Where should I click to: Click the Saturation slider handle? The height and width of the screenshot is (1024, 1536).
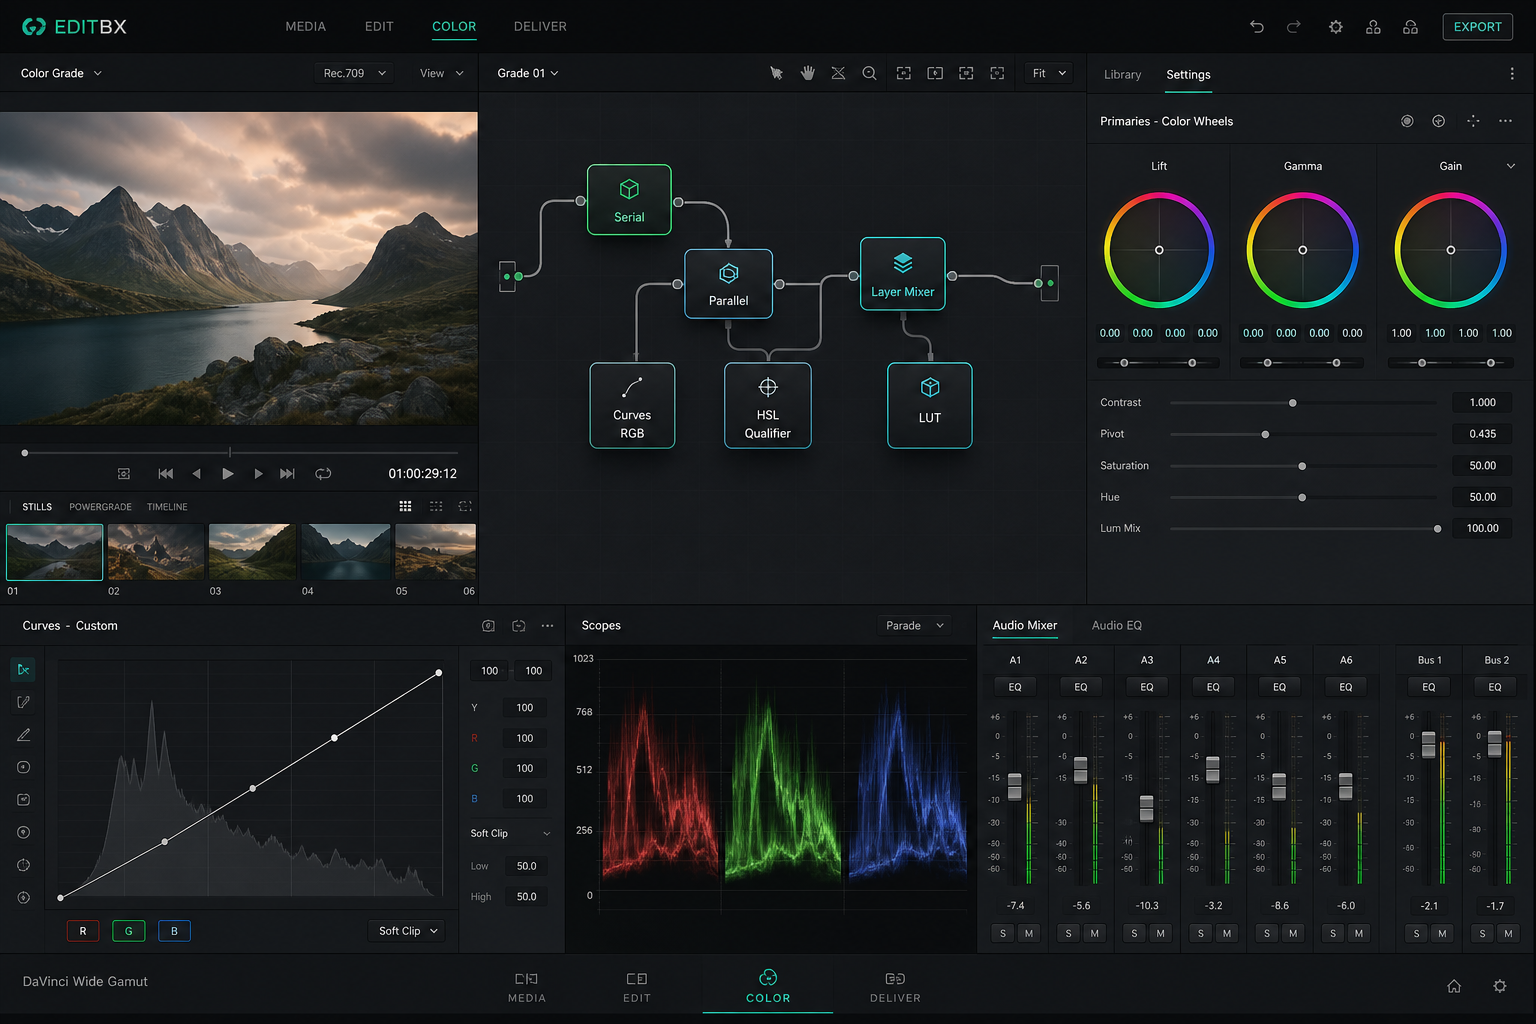point(1302,466)
